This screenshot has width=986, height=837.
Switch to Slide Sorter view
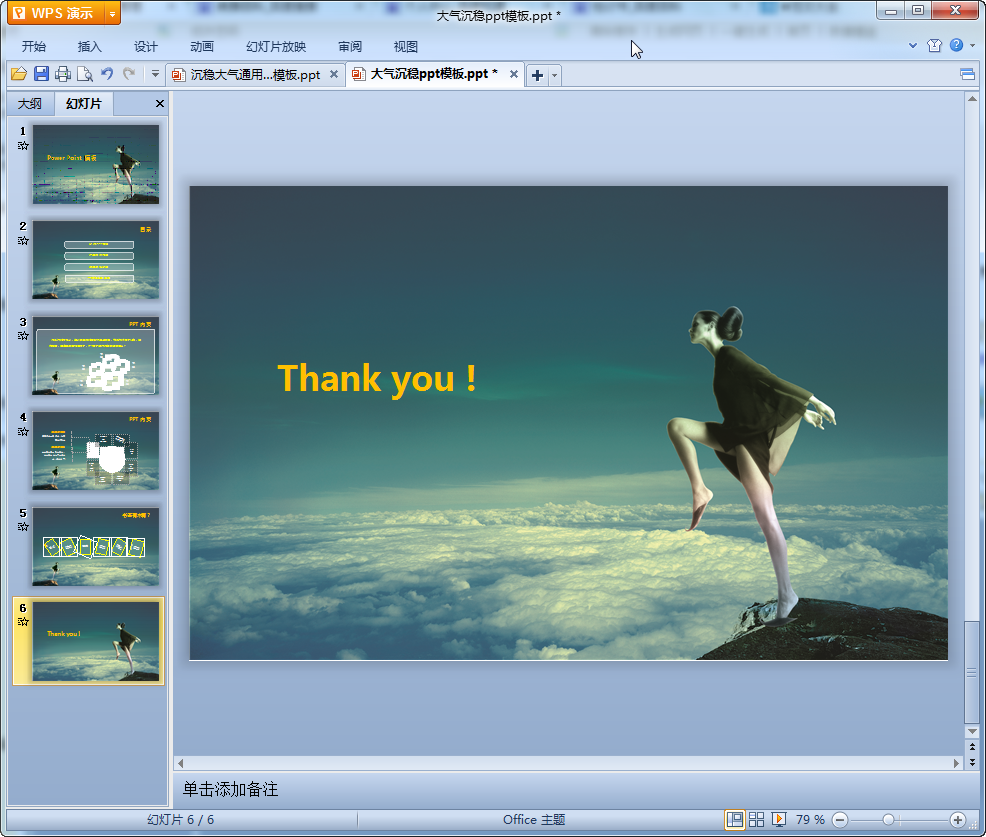(757, 820)
